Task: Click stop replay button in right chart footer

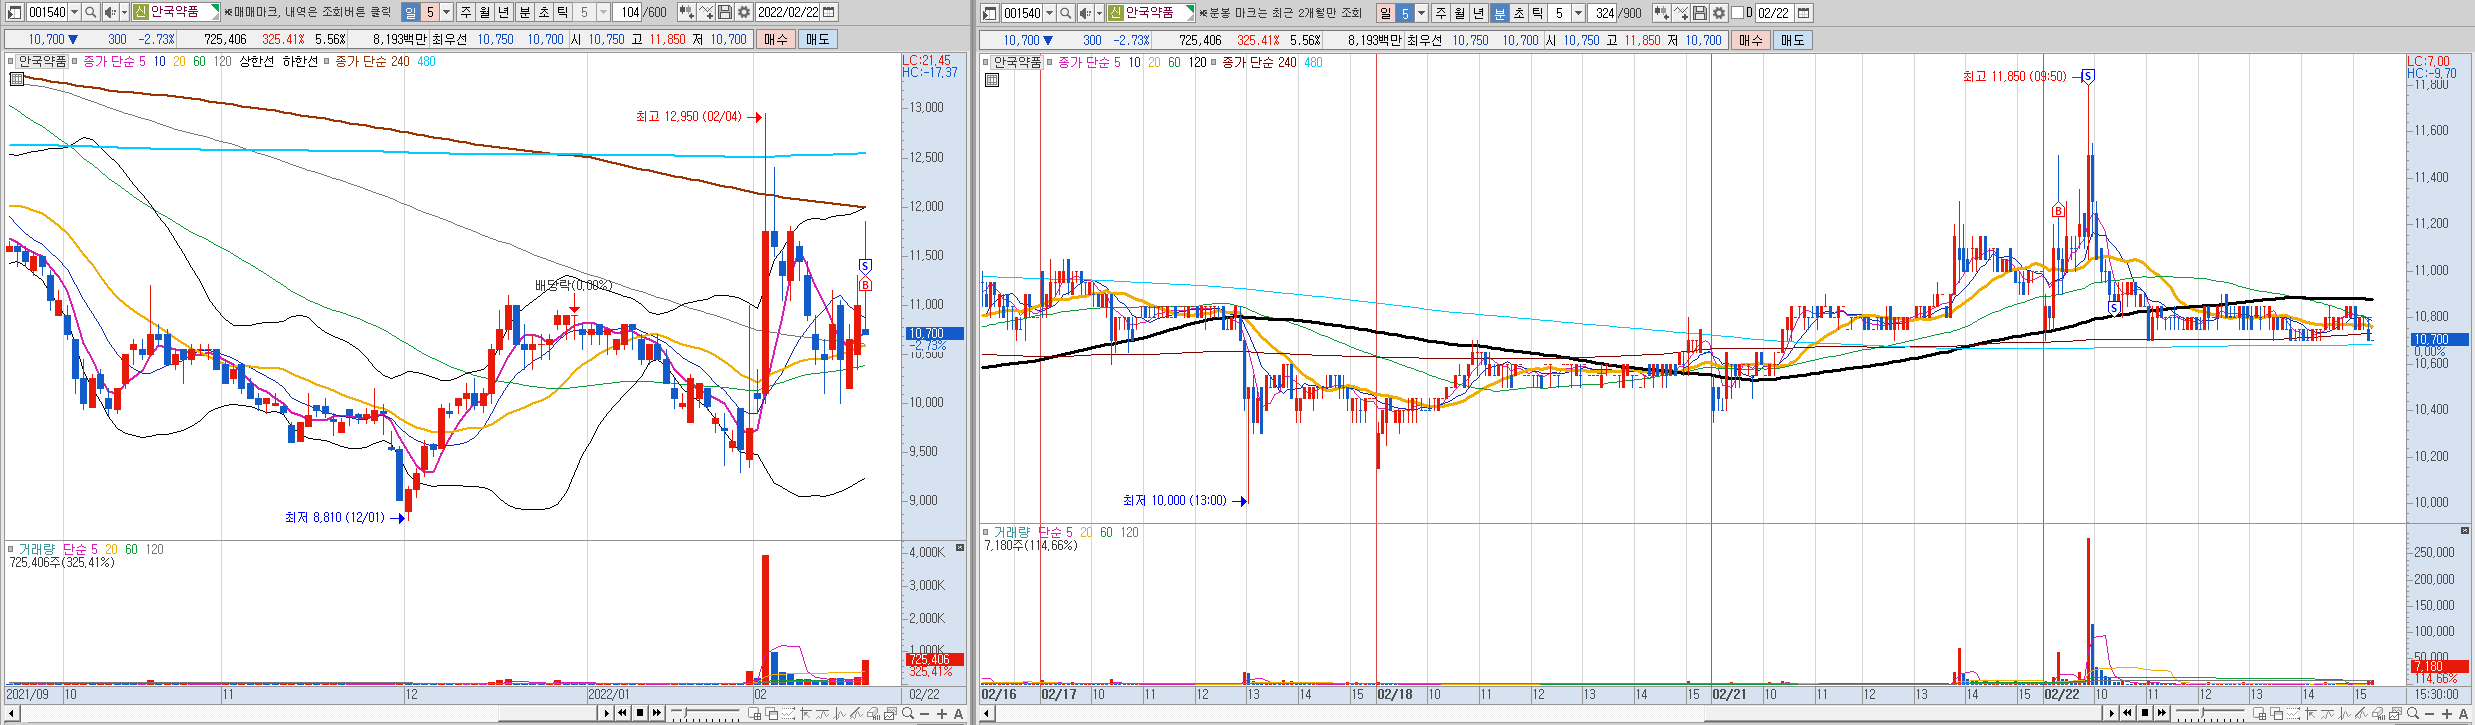Action: [x=2145, y=713]
